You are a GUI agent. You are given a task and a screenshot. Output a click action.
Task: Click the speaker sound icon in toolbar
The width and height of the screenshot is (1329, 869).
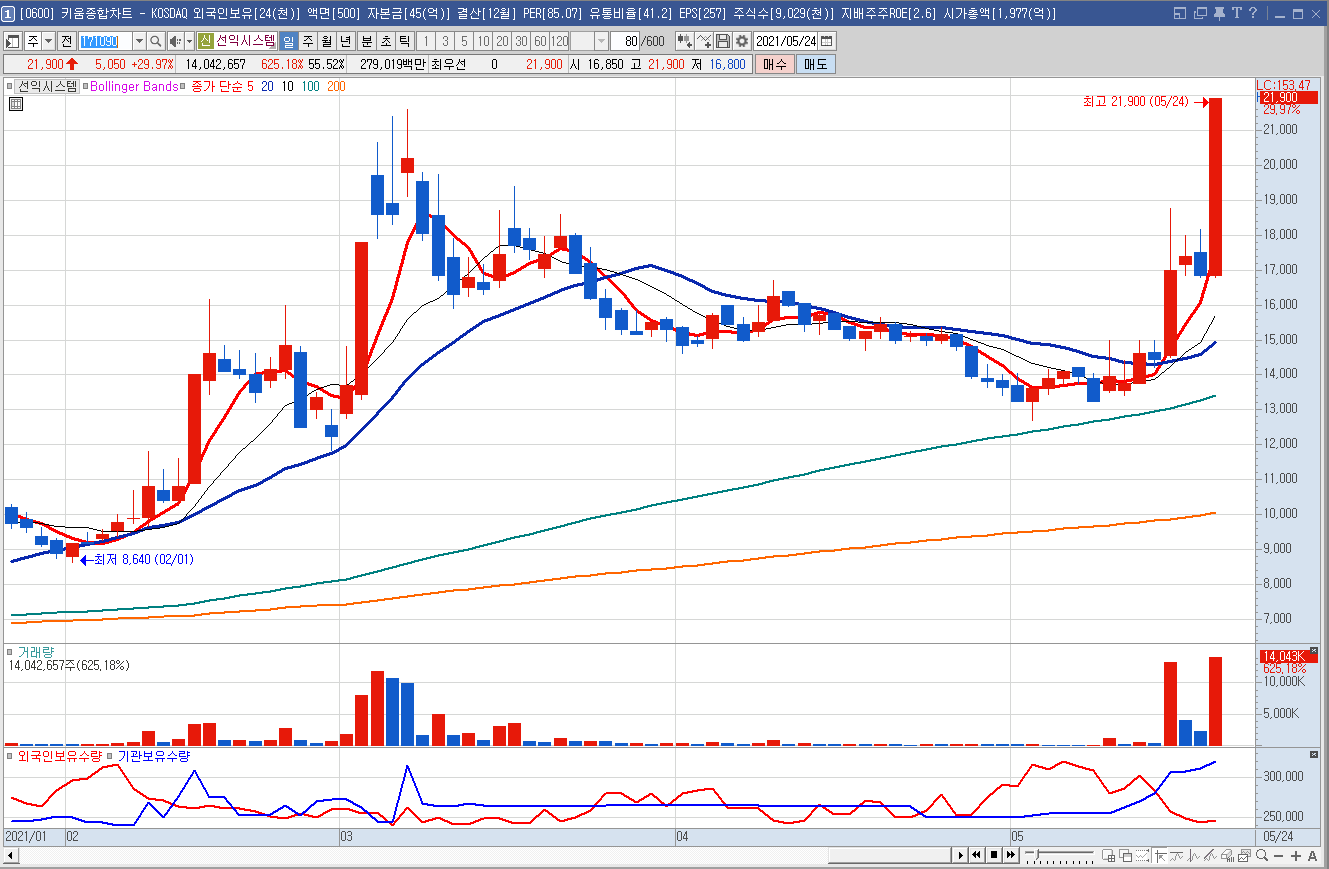(175, 41)
